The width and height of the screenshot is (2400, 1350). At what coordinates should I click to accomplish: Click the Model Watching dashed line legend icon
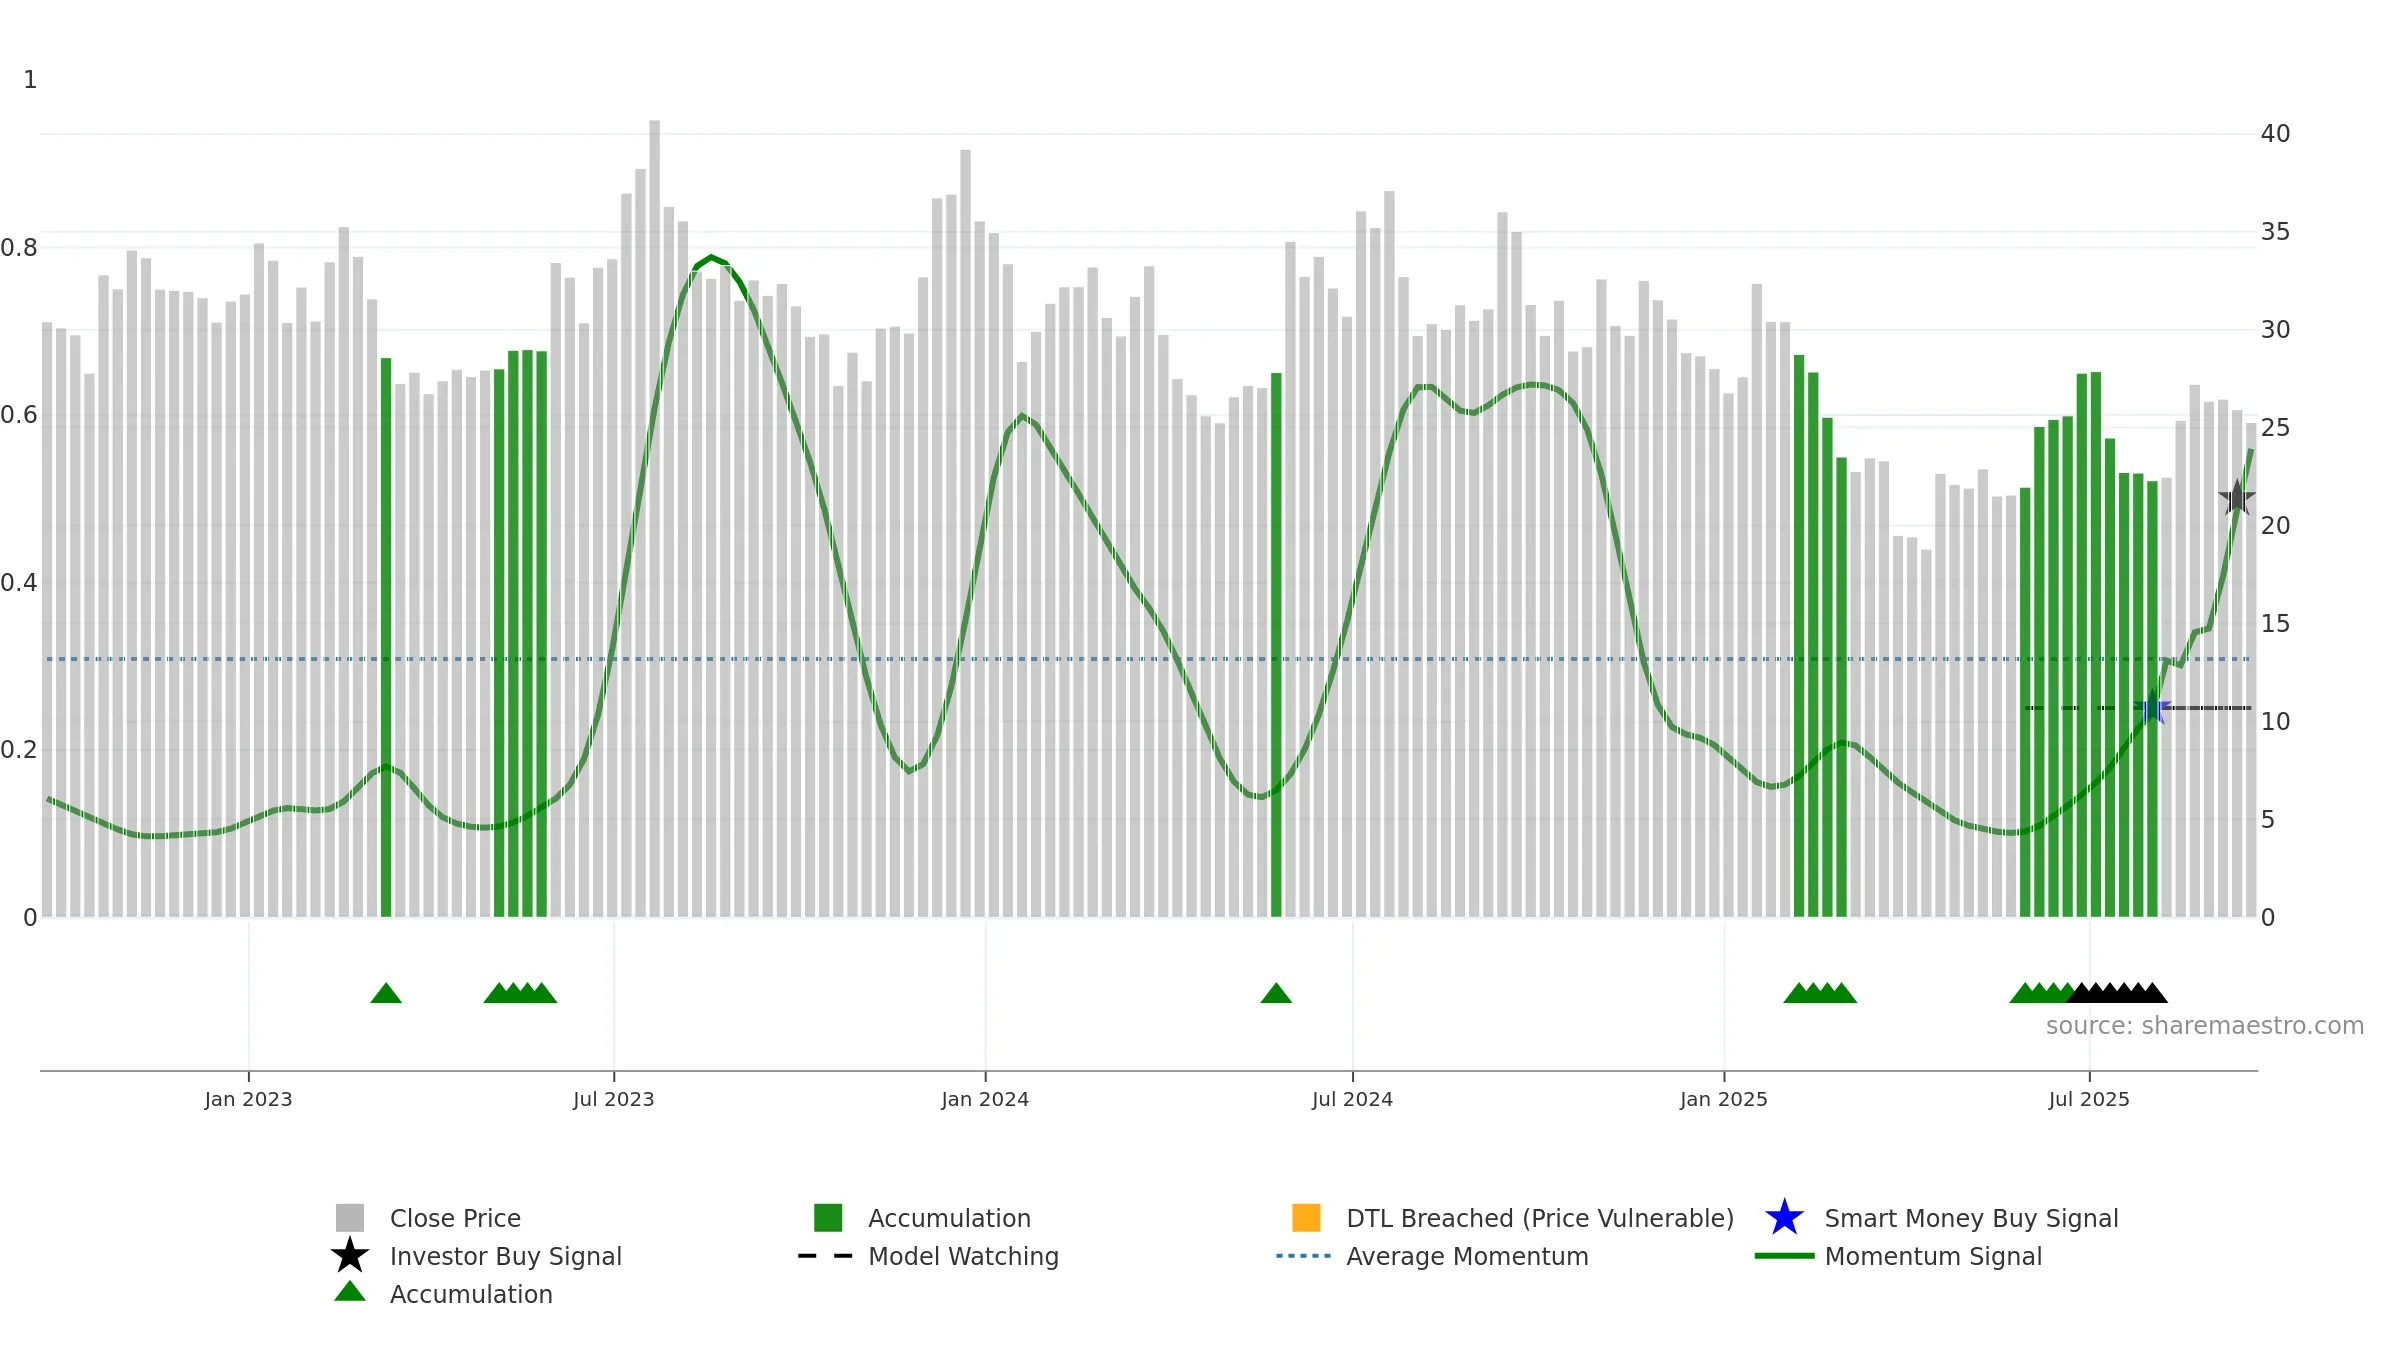[x=826, y=1256]
